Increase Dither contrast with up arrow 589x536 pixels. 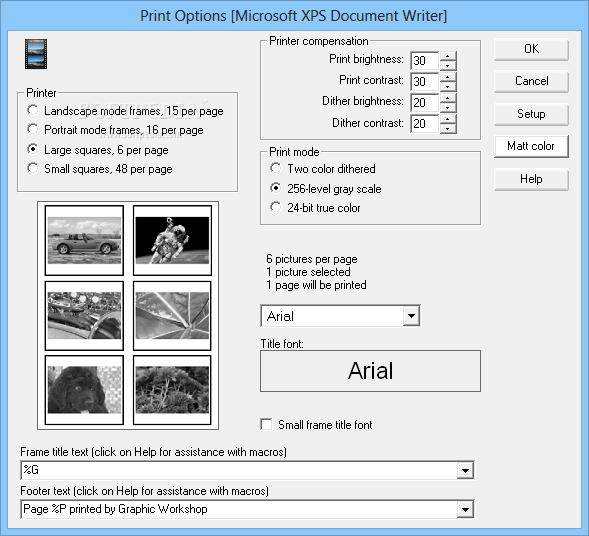point(448,119)
